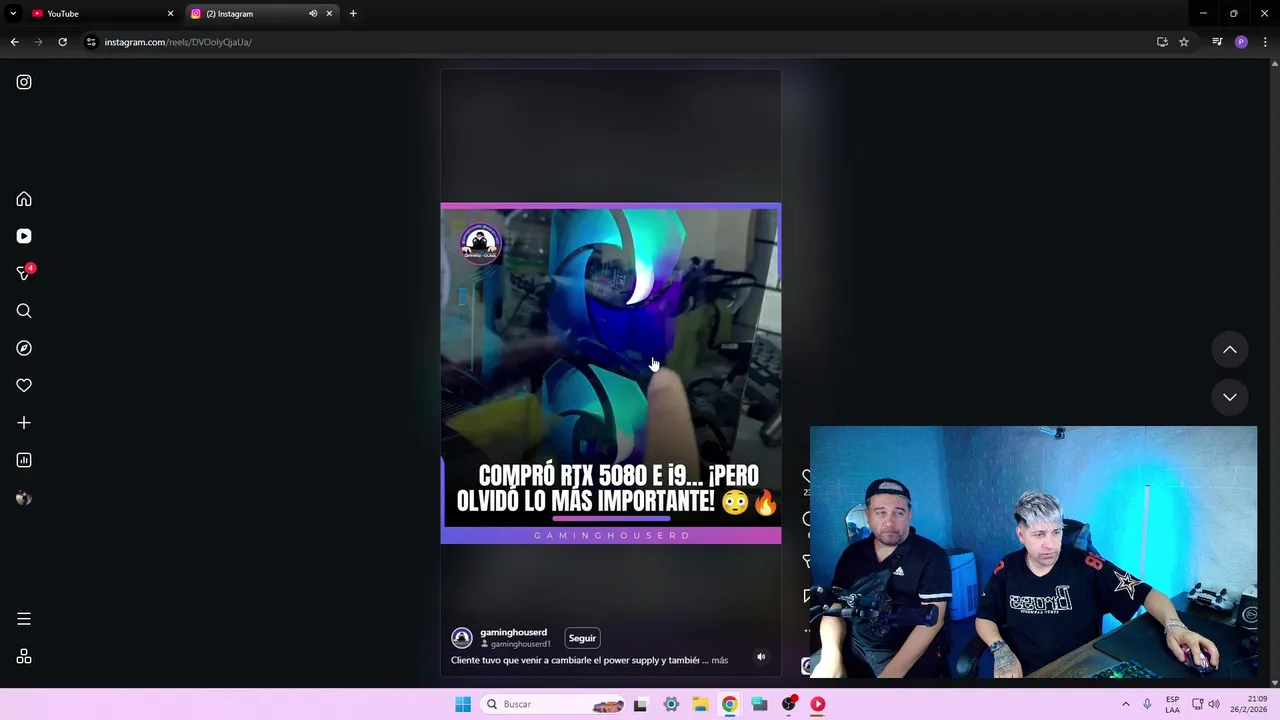
Task: Open File Explorer from the taskbar
Action: [700, 704]
